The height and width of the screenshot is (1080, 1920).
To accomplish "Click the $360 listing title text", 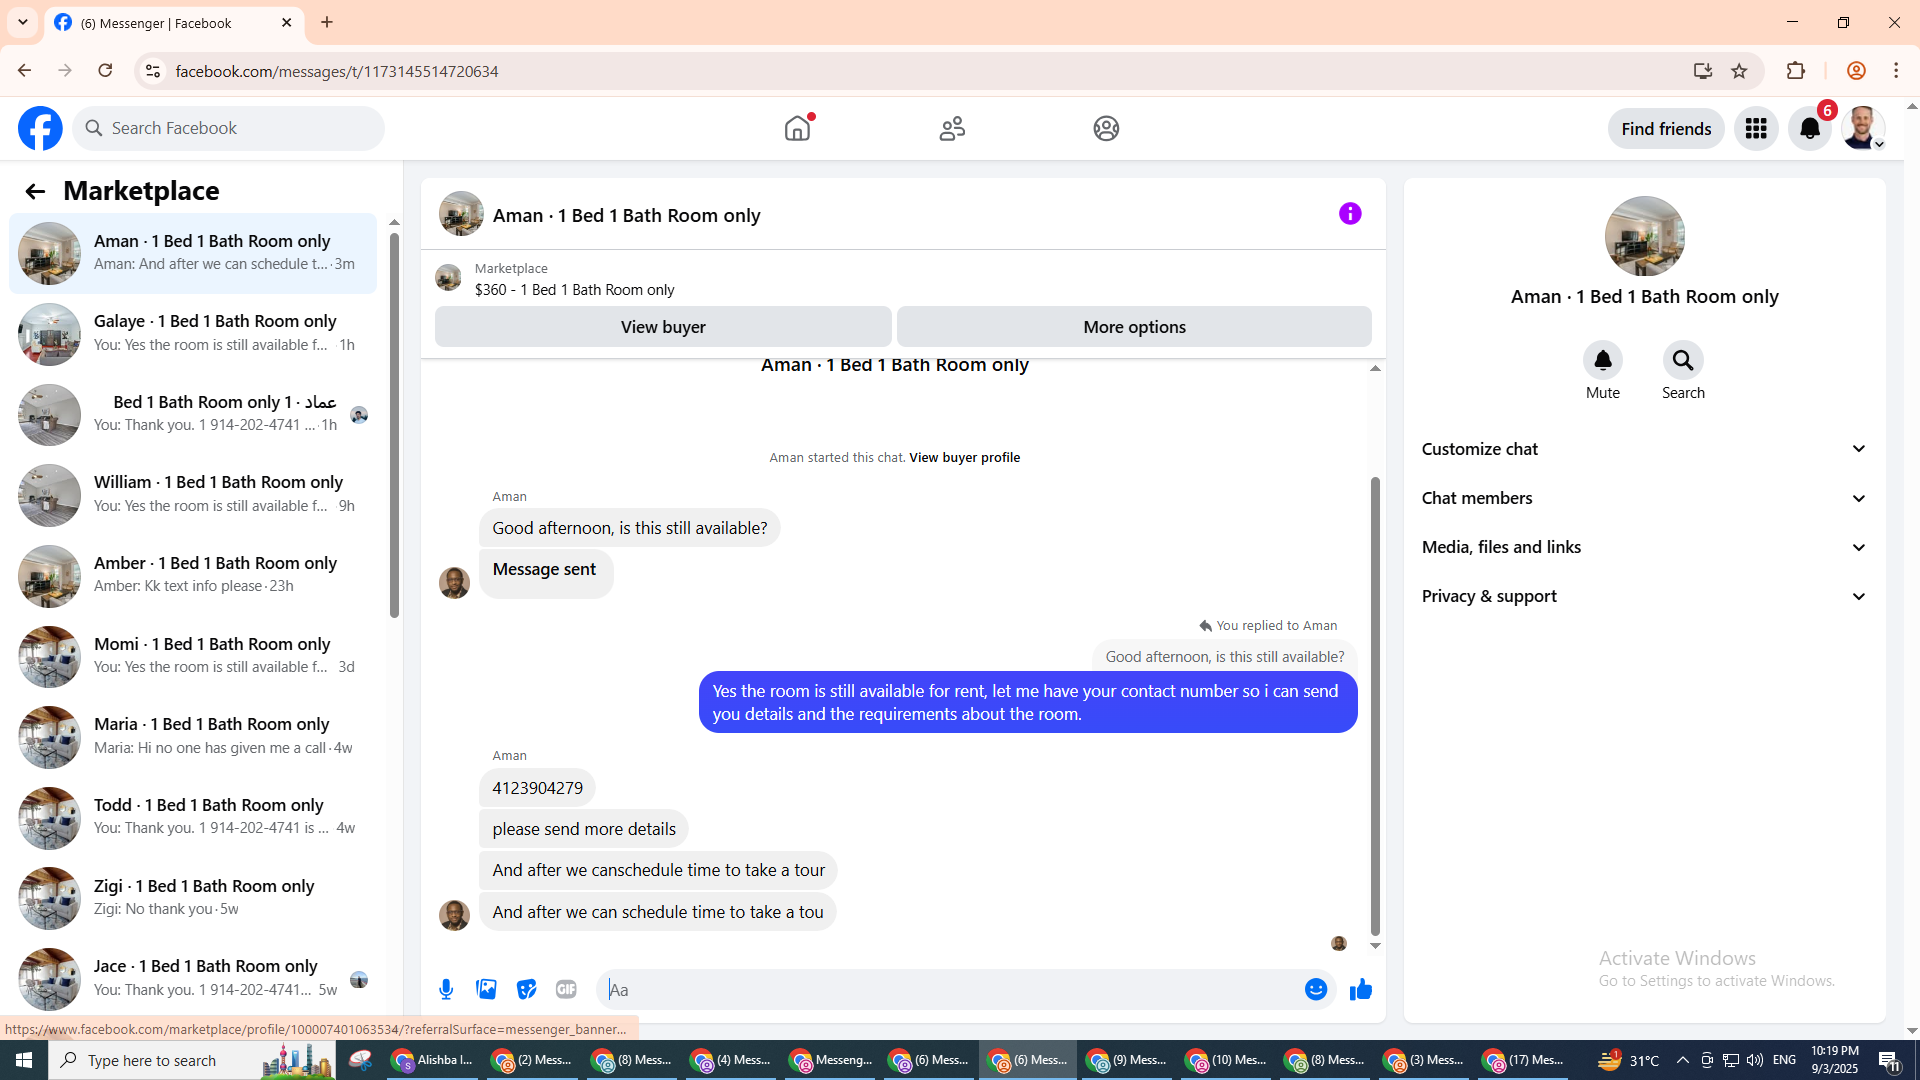I will tap(574, 290).
